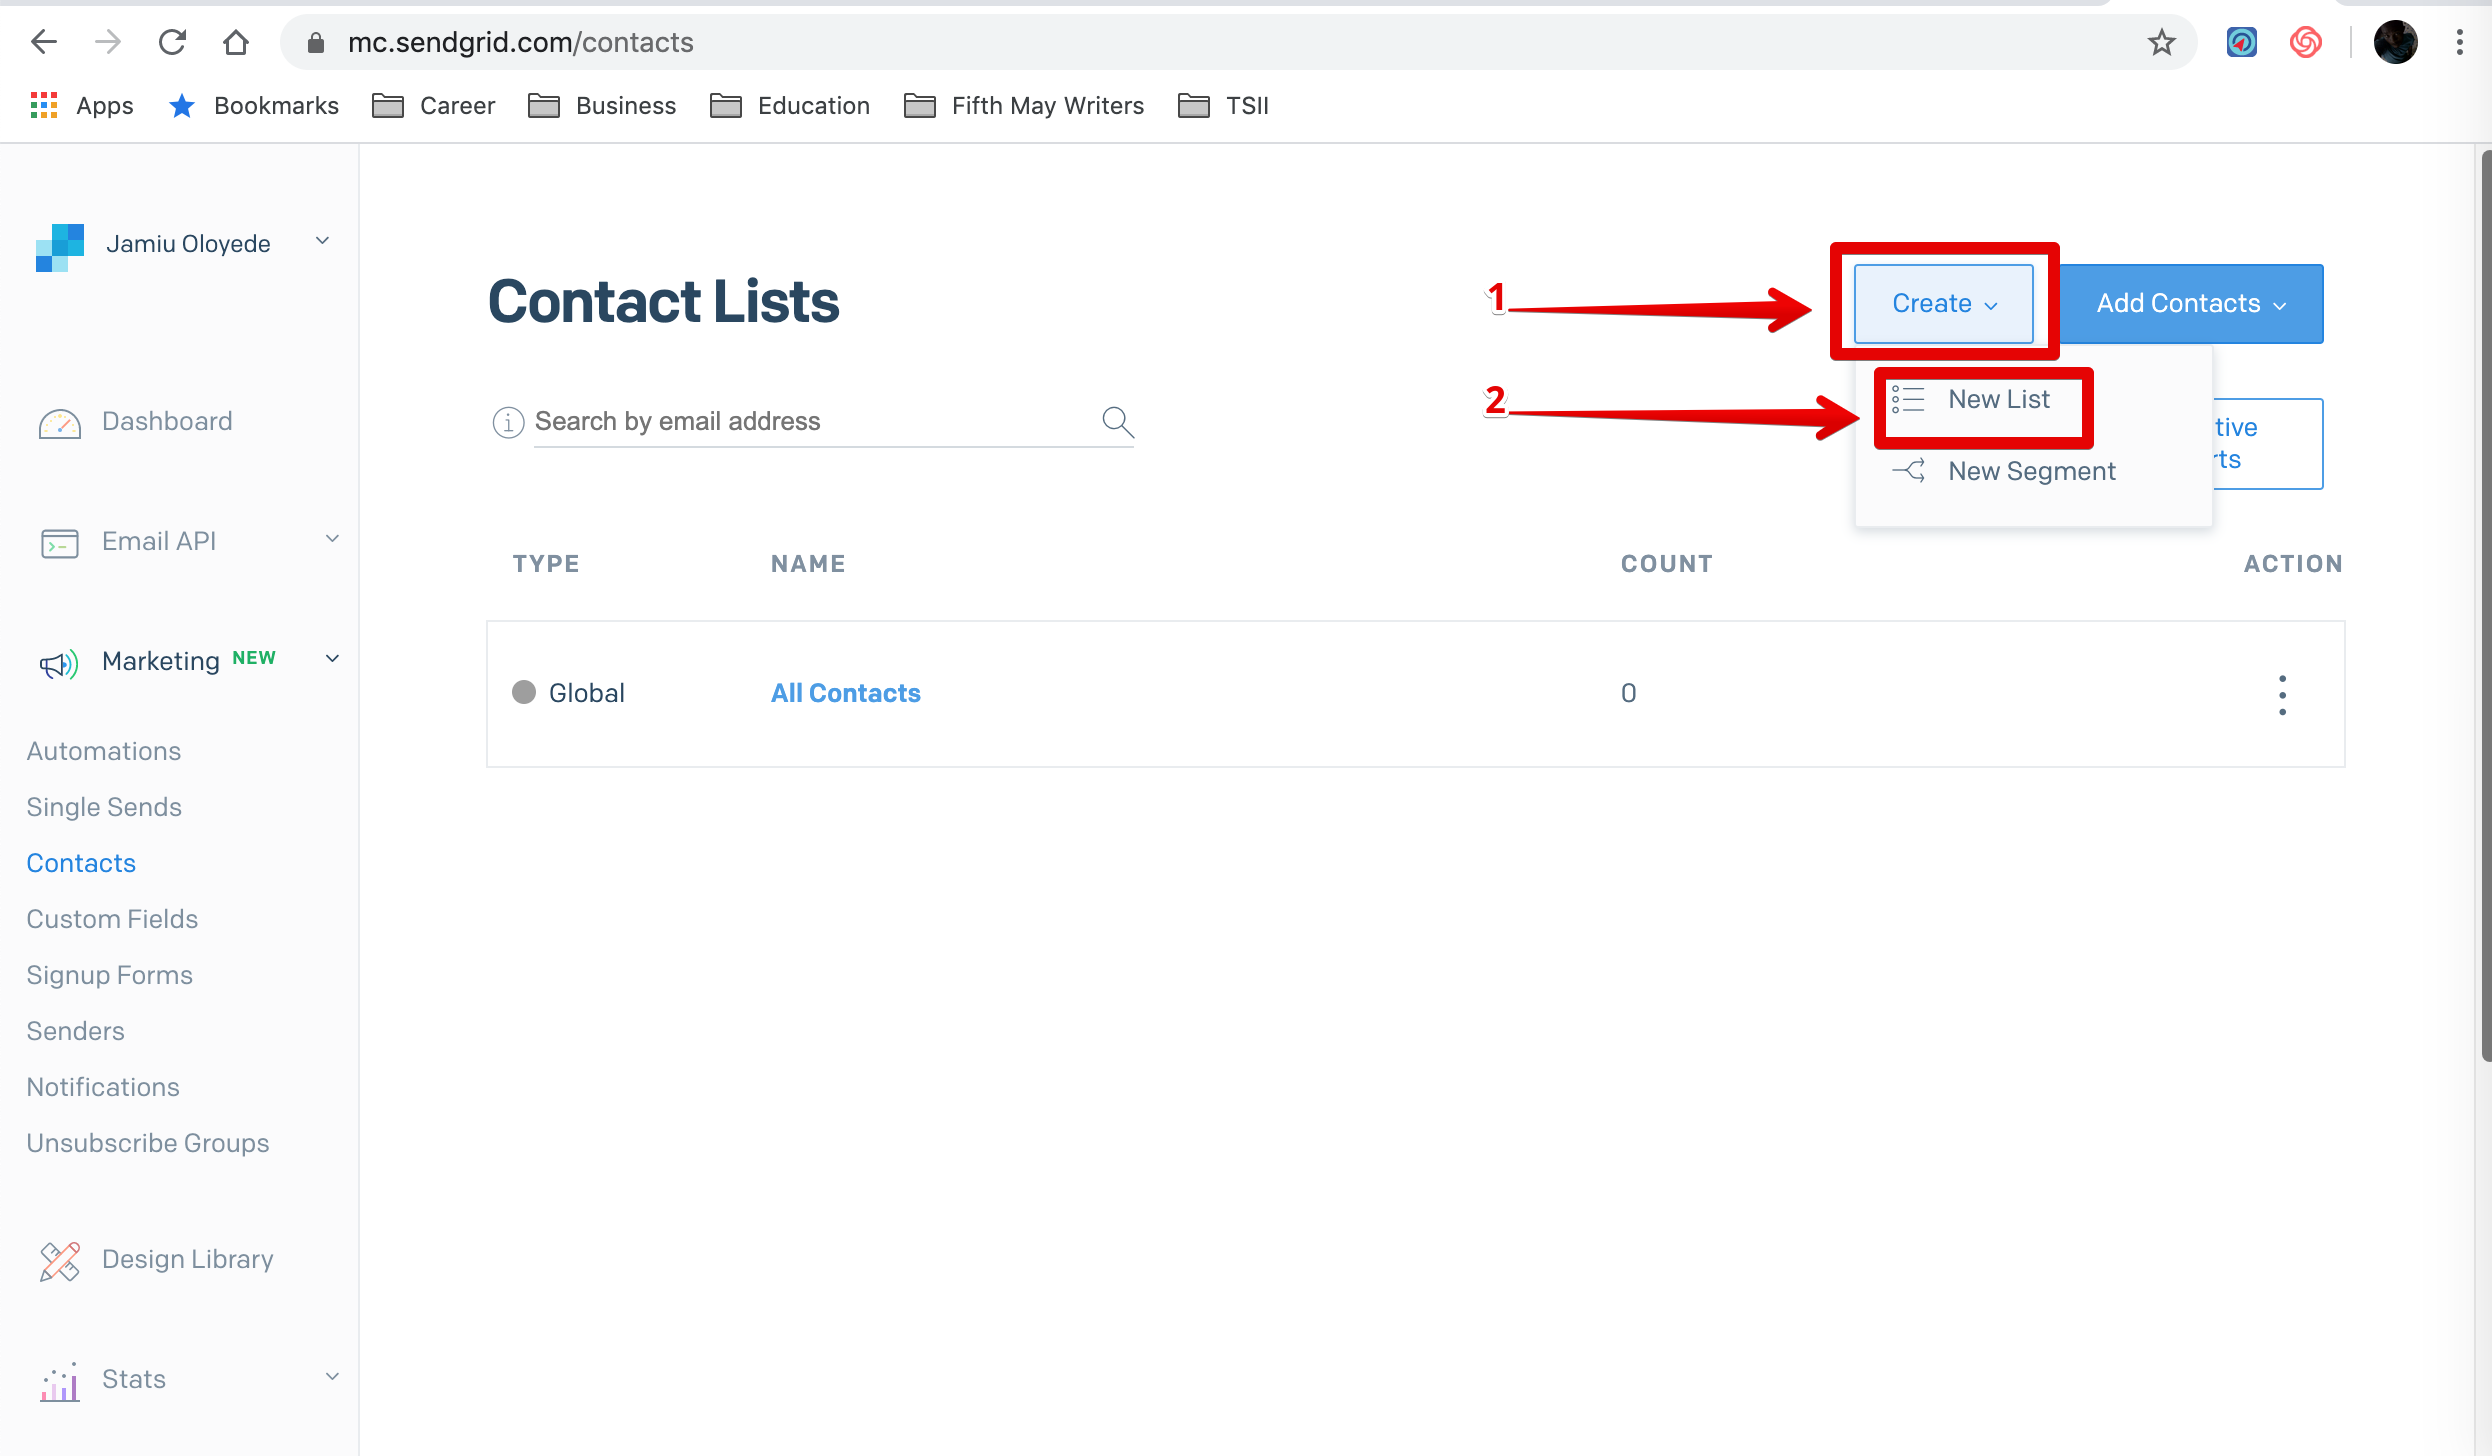
Task: Open the All Contacts list link
Action: pos(845,693)
